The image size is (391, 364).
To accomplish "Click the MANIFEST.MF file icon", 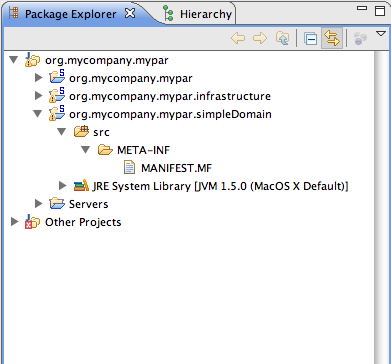I will [x=129, y=168].
